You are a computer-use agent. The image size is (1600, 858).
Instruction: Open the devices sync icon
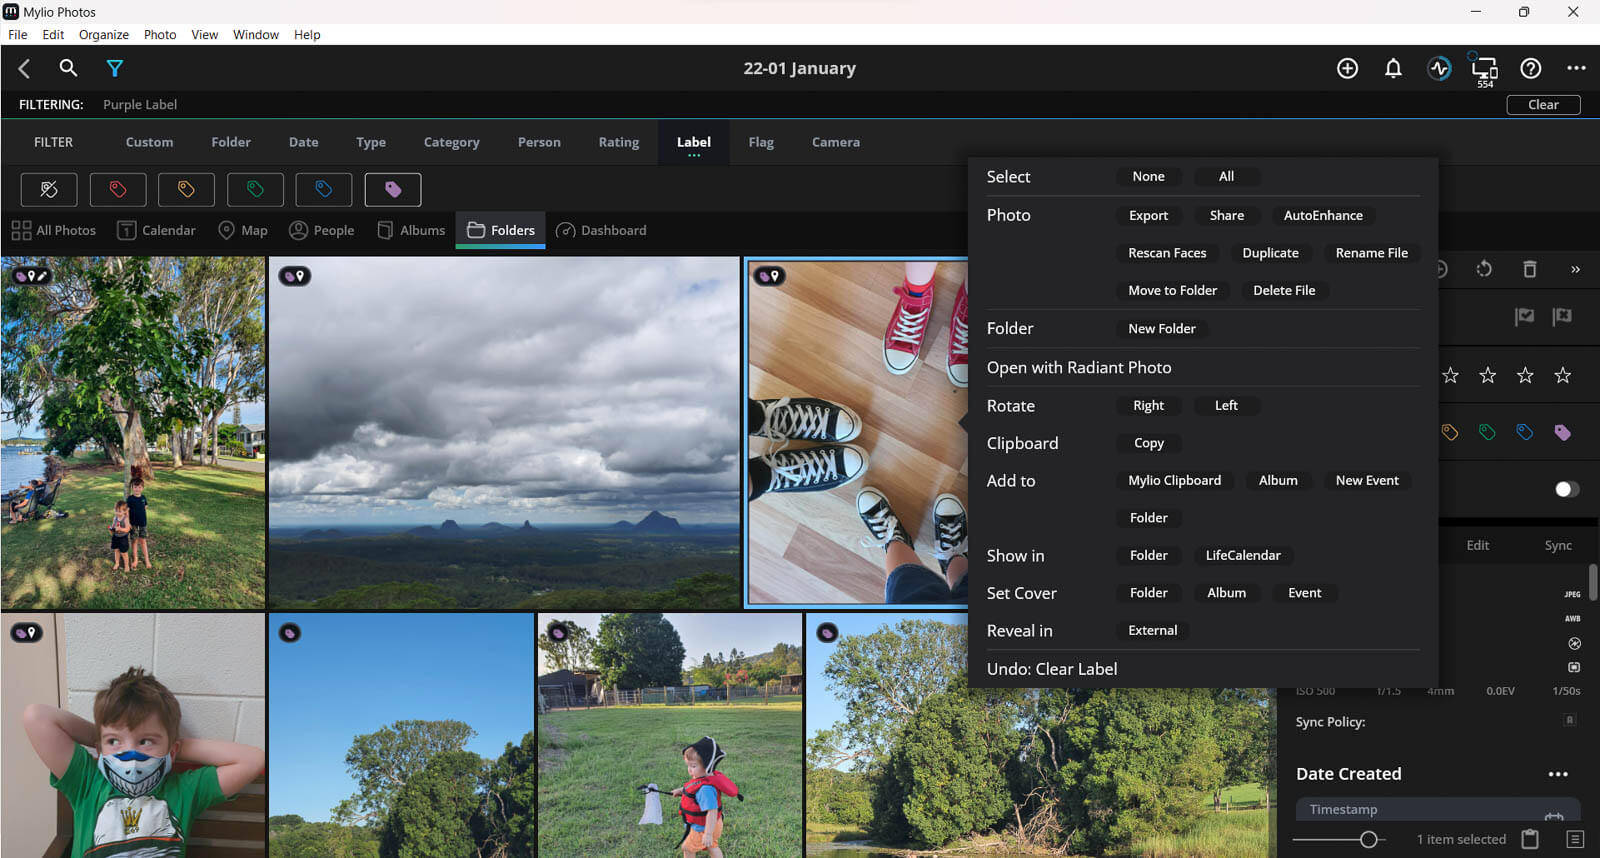point(1485,68)
